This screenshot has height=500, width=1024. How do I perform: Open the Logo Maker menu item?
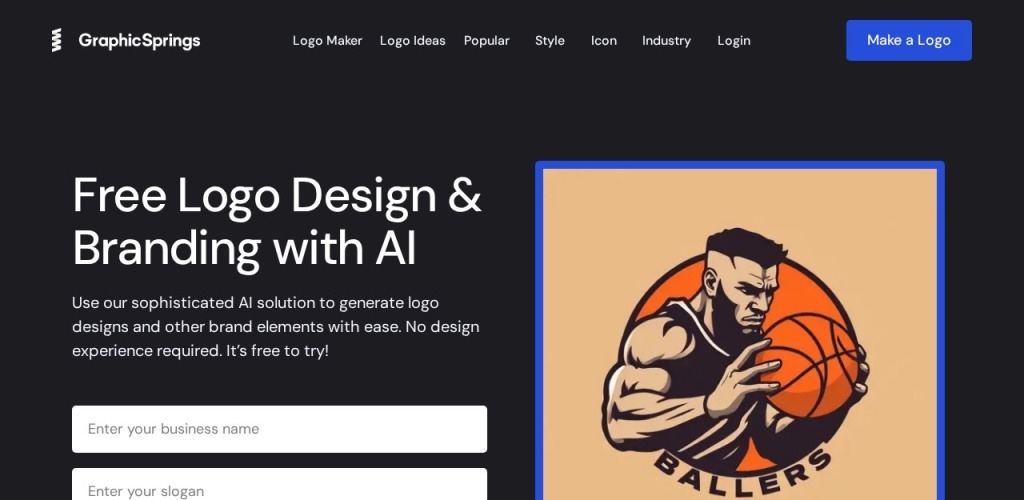click(327, 40)
